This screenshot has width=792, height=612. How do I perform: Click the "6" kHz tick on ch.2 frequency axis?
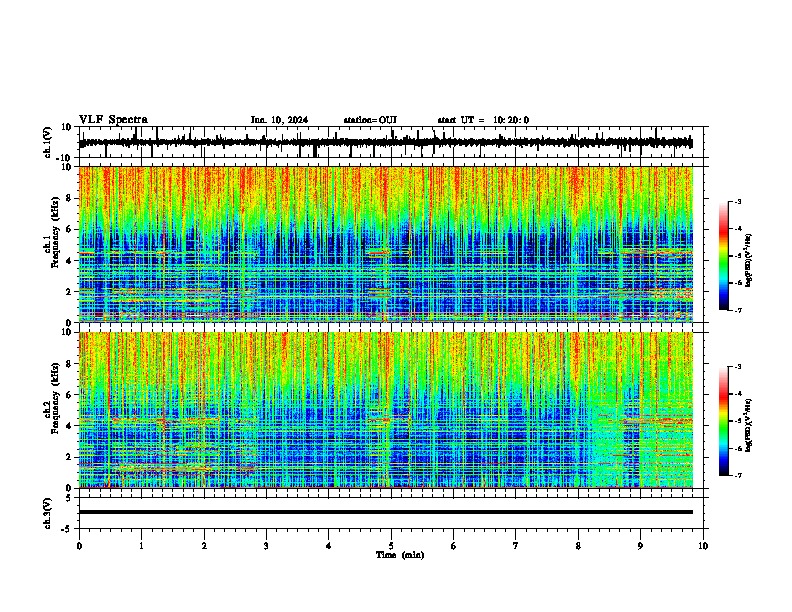coord(70,394)
